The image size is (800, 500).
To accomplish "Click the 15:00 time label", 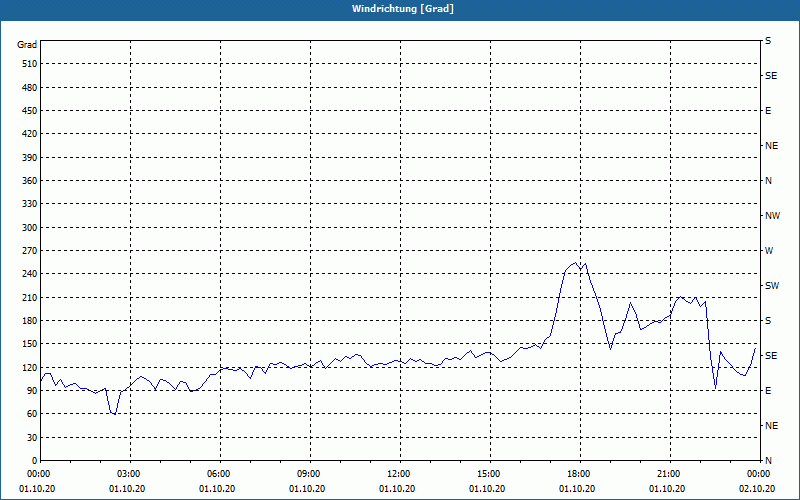I will coord(490,473).
